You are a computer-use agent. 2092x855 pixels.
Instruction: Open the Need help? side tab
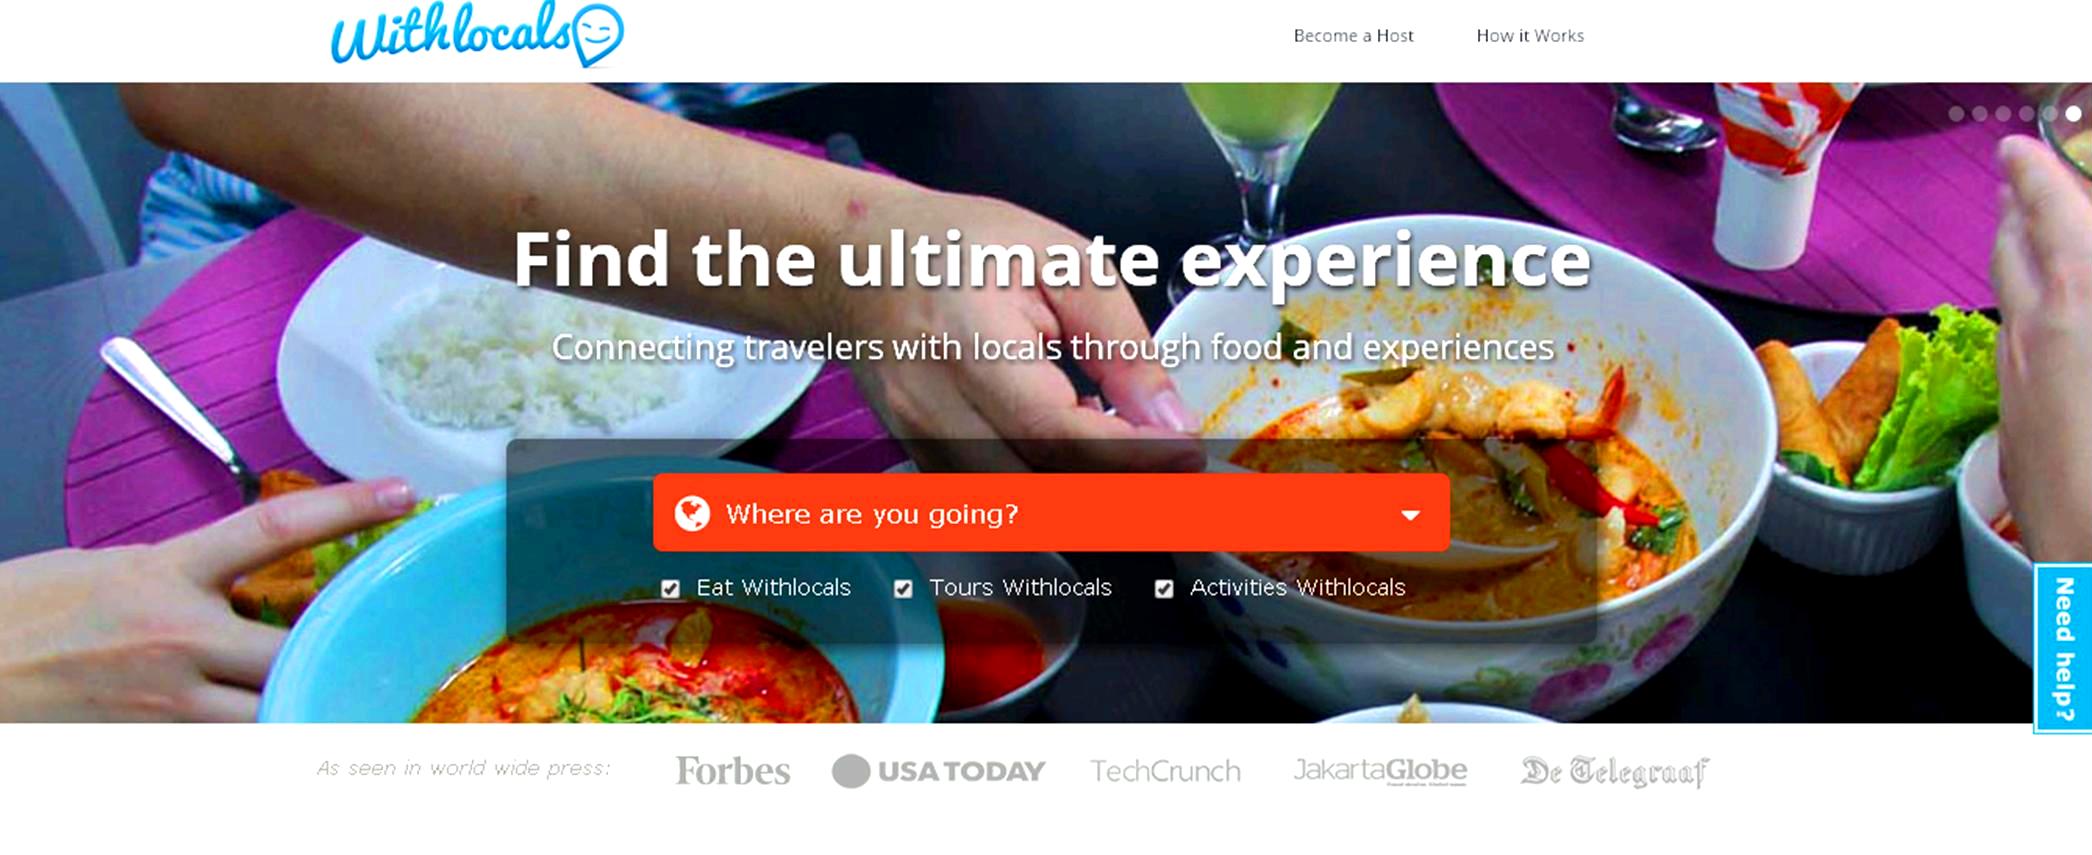[x=2063, y=648]
